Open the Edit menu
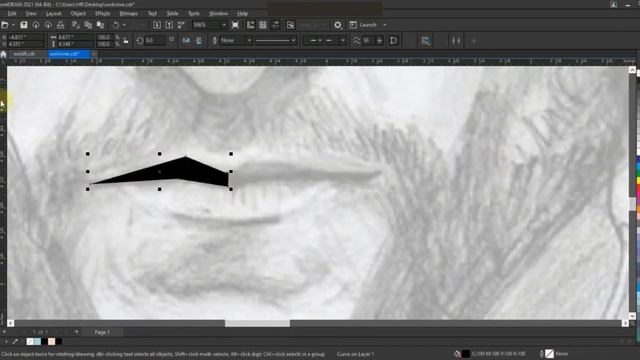The width and height of the screenshot is (640, 360). tap(12, 13)
